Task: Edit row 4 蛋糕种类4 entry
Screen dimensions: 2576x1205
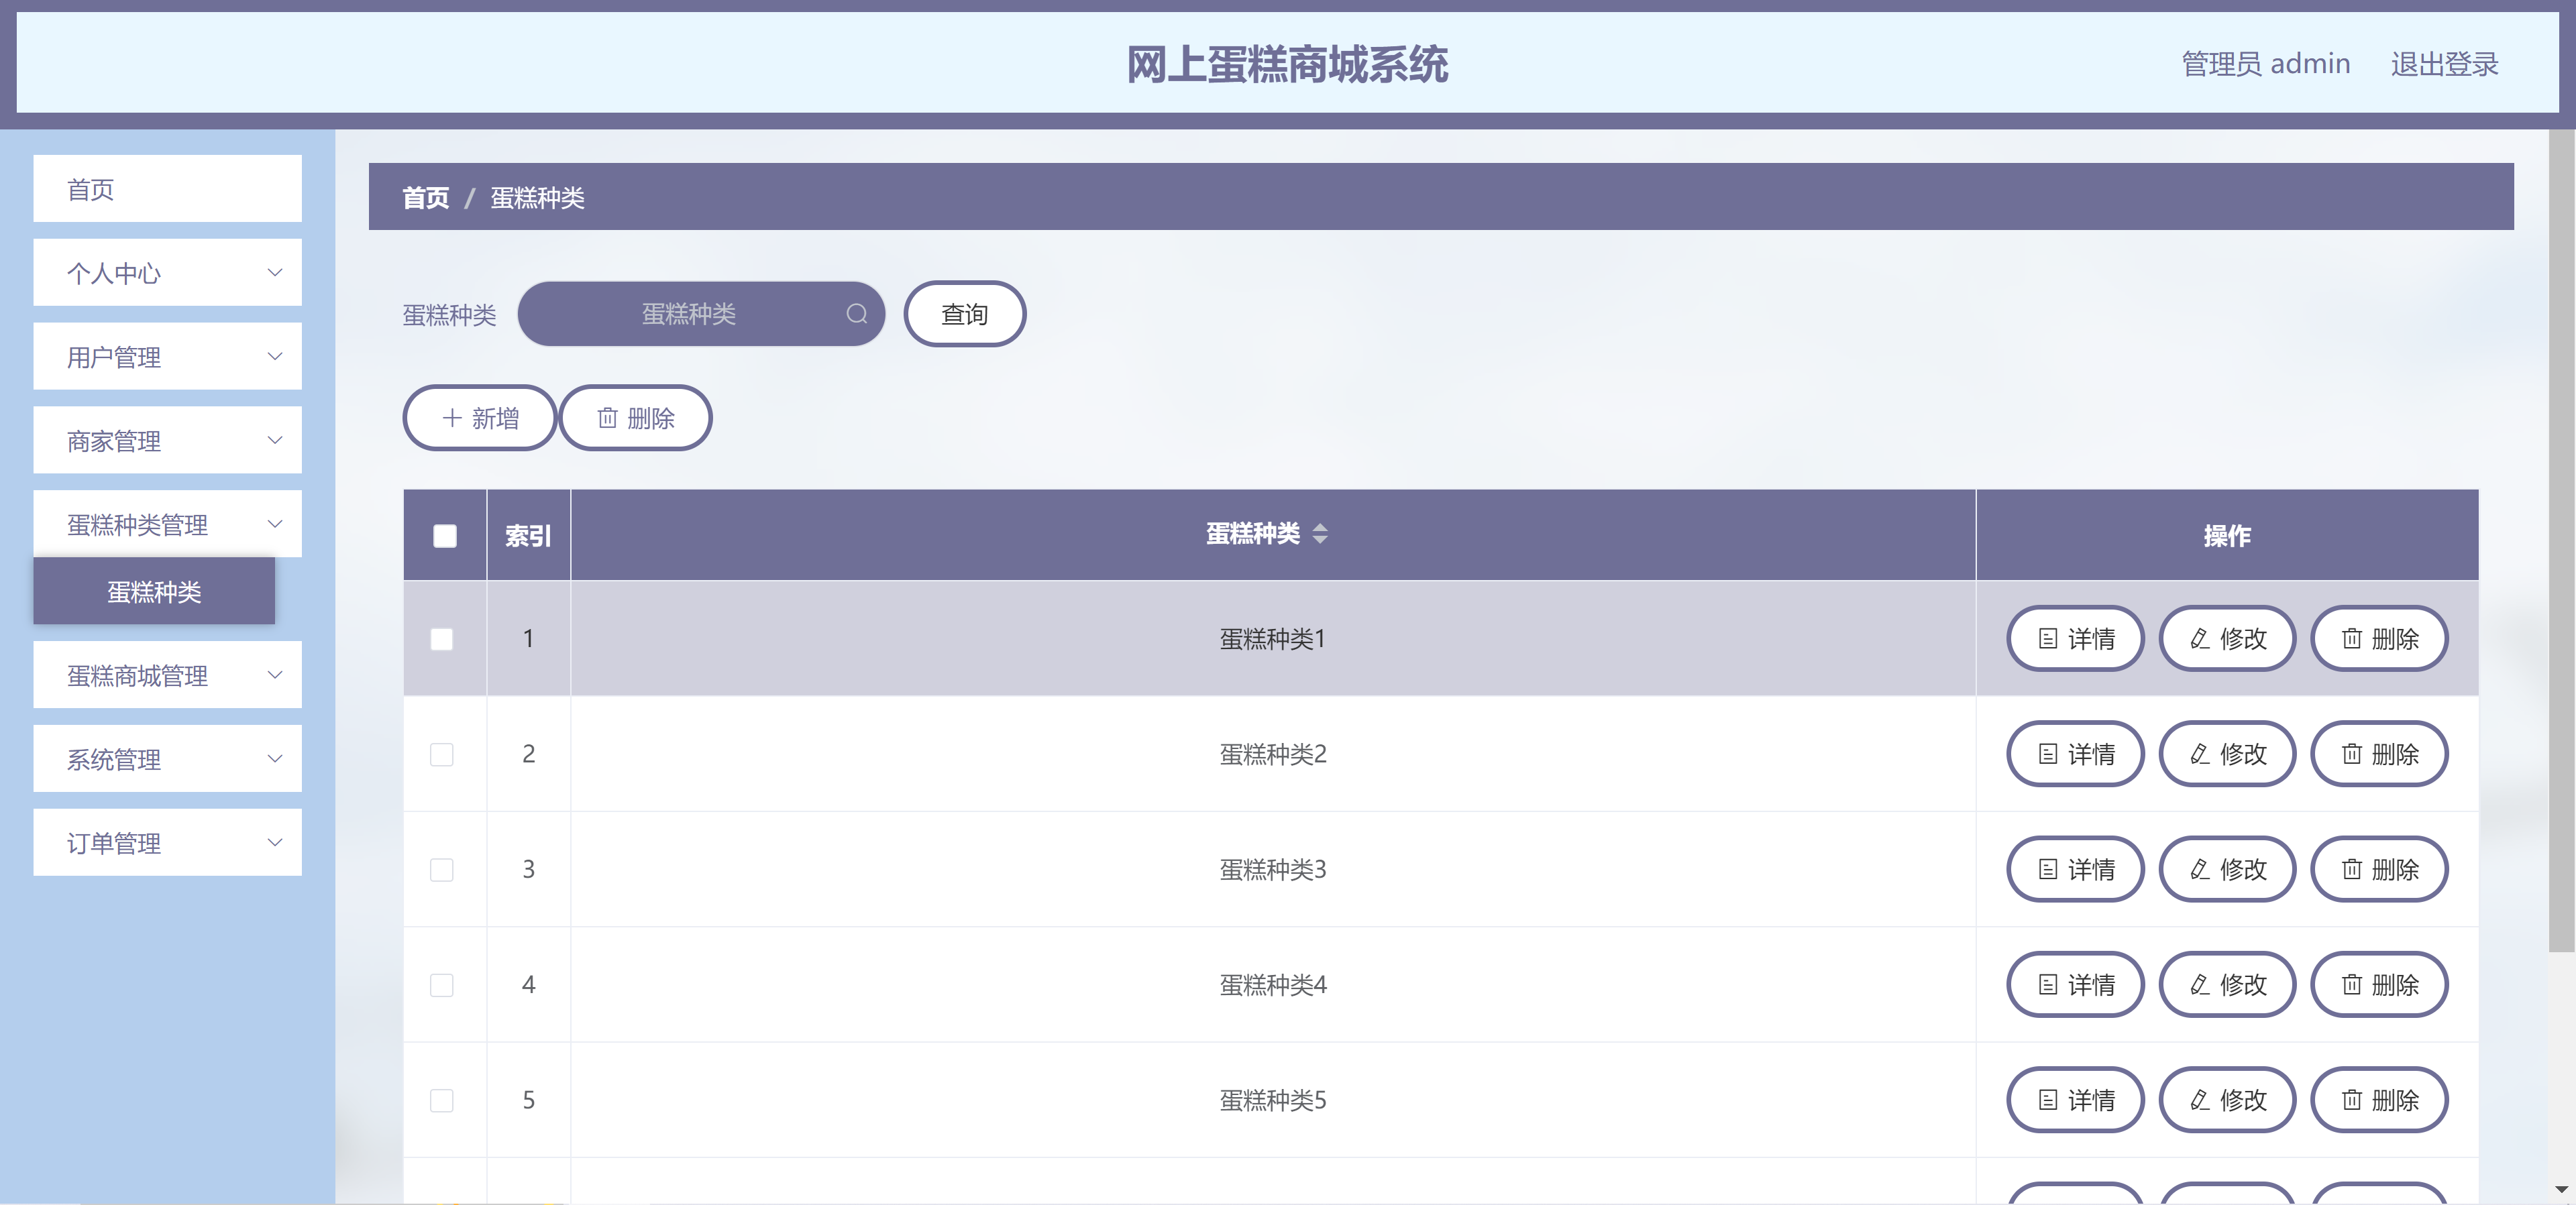Action: coord(2227,985)
